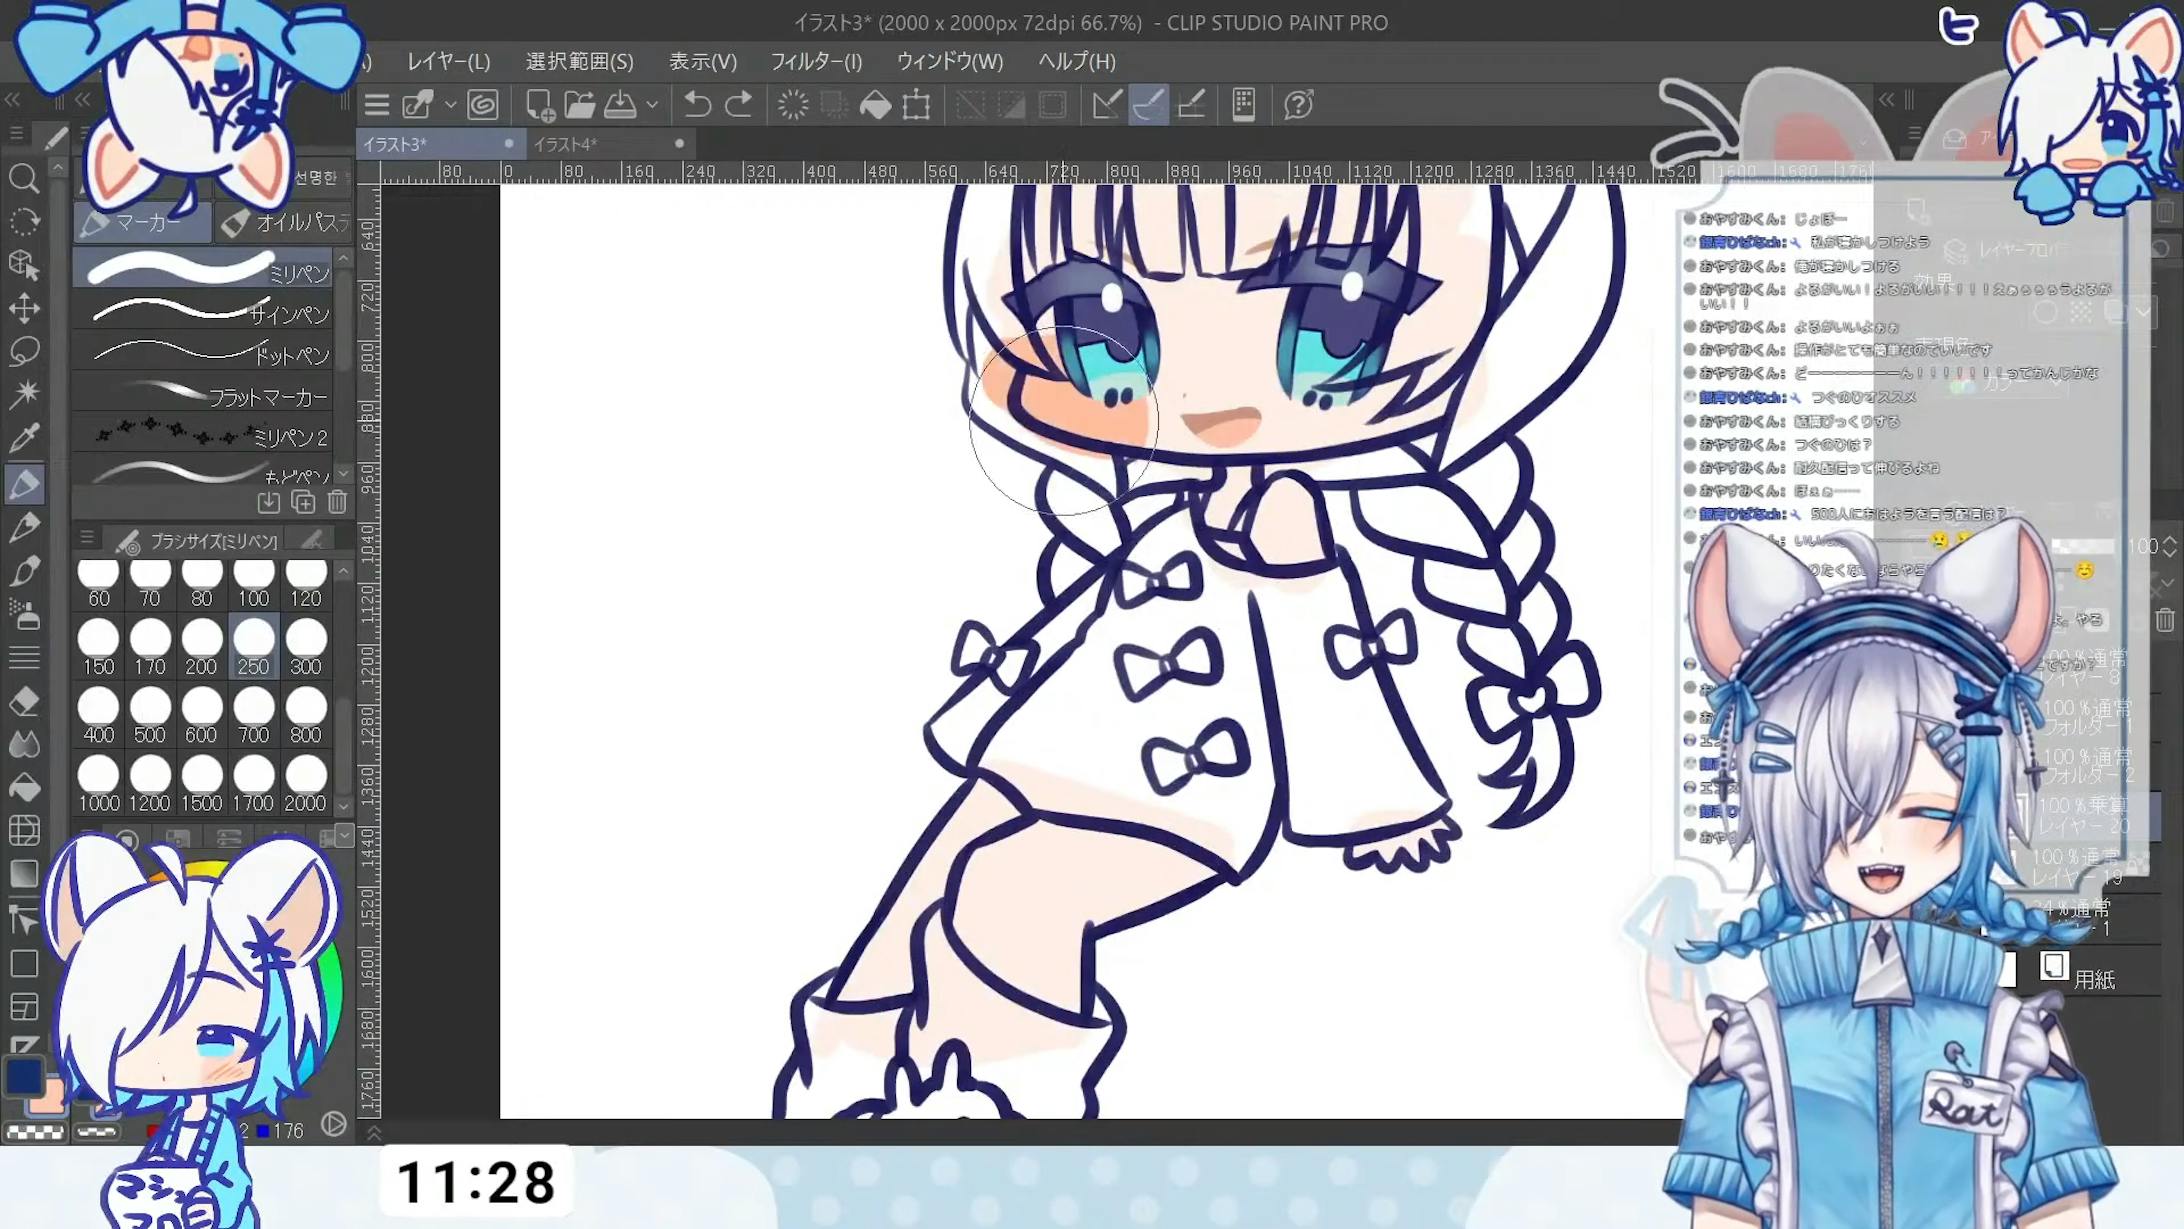Click the dark blue main color swatch
Viewport: 2184px width, 1229px height.
tap(24, 1076)
